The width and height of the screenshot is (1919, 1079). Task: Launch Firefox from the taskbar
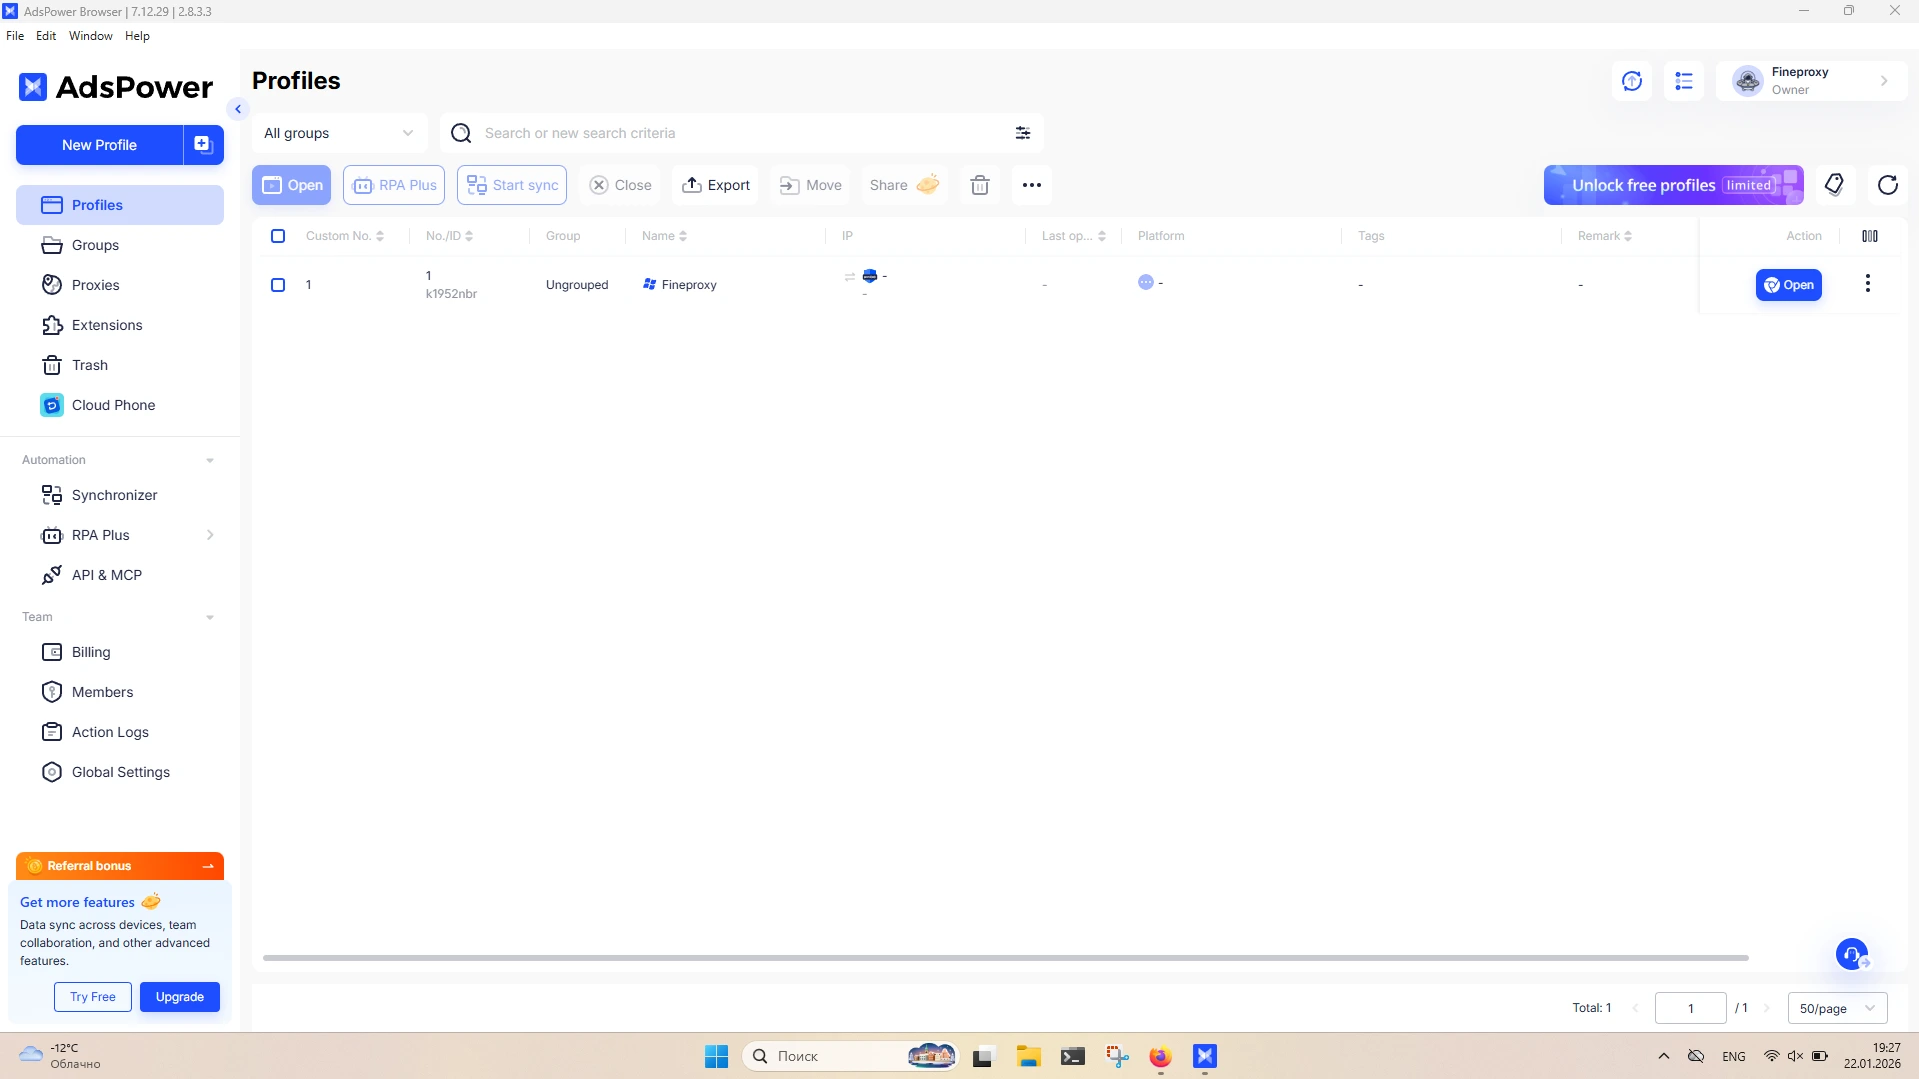click(x=1160, y=1056)
